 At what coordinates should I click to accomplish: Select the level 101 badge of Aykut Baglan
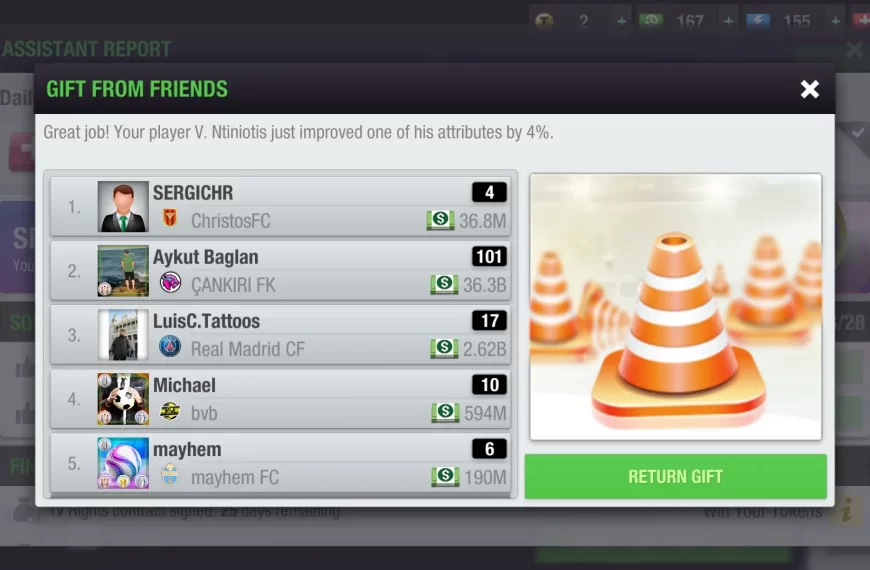[489, 256]
